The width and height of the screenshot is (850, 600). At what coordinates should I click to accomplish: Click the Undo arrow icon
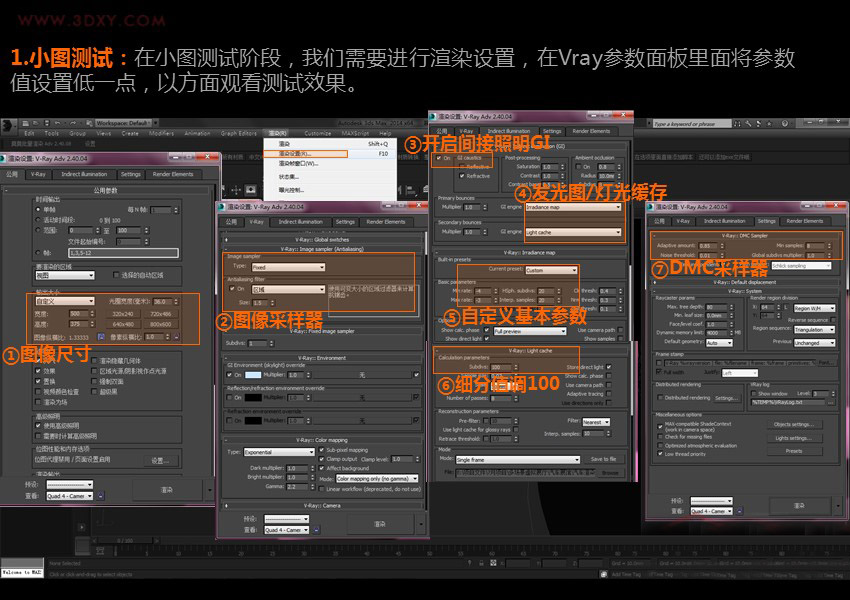pos(57,124)
